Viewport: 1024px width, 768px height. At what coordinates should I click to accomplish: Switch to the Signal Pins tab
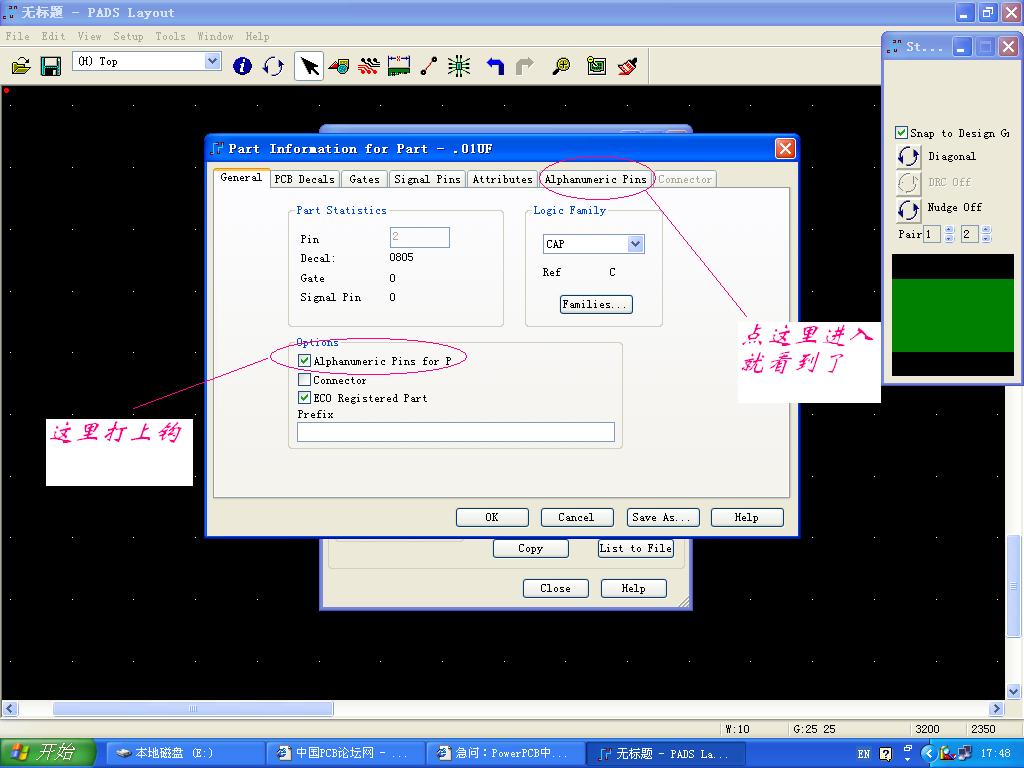point(427,179)
